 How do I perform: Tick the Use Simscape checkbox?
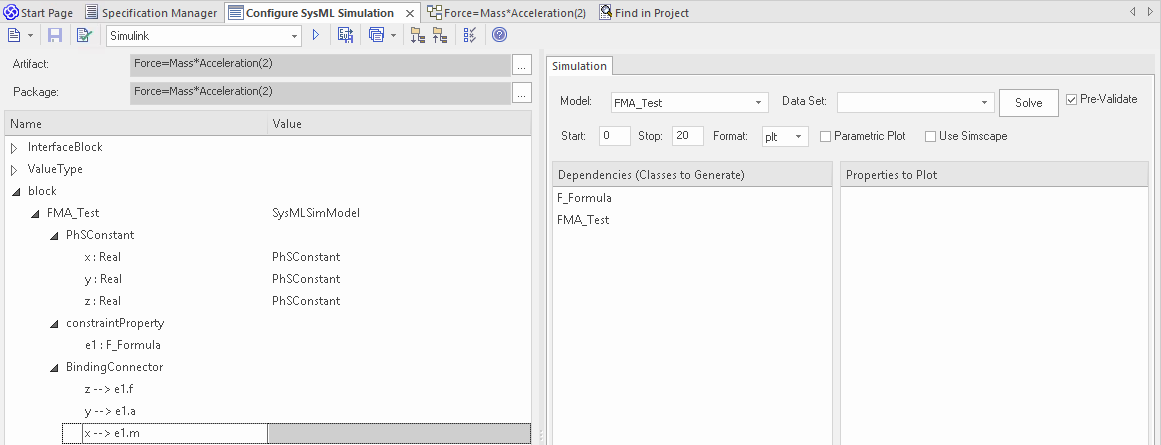pos(930,136)
